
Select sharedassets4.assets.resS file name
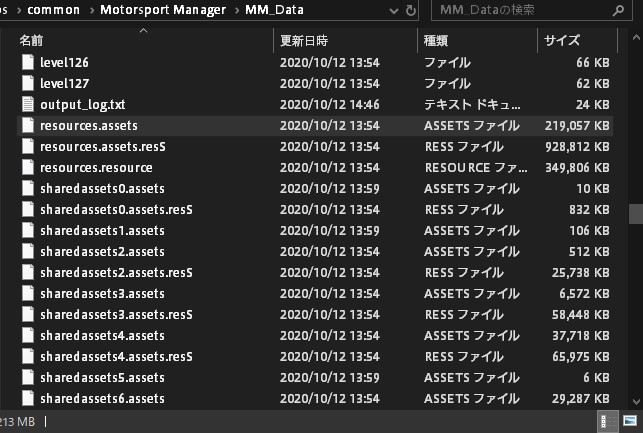(116, 356)
